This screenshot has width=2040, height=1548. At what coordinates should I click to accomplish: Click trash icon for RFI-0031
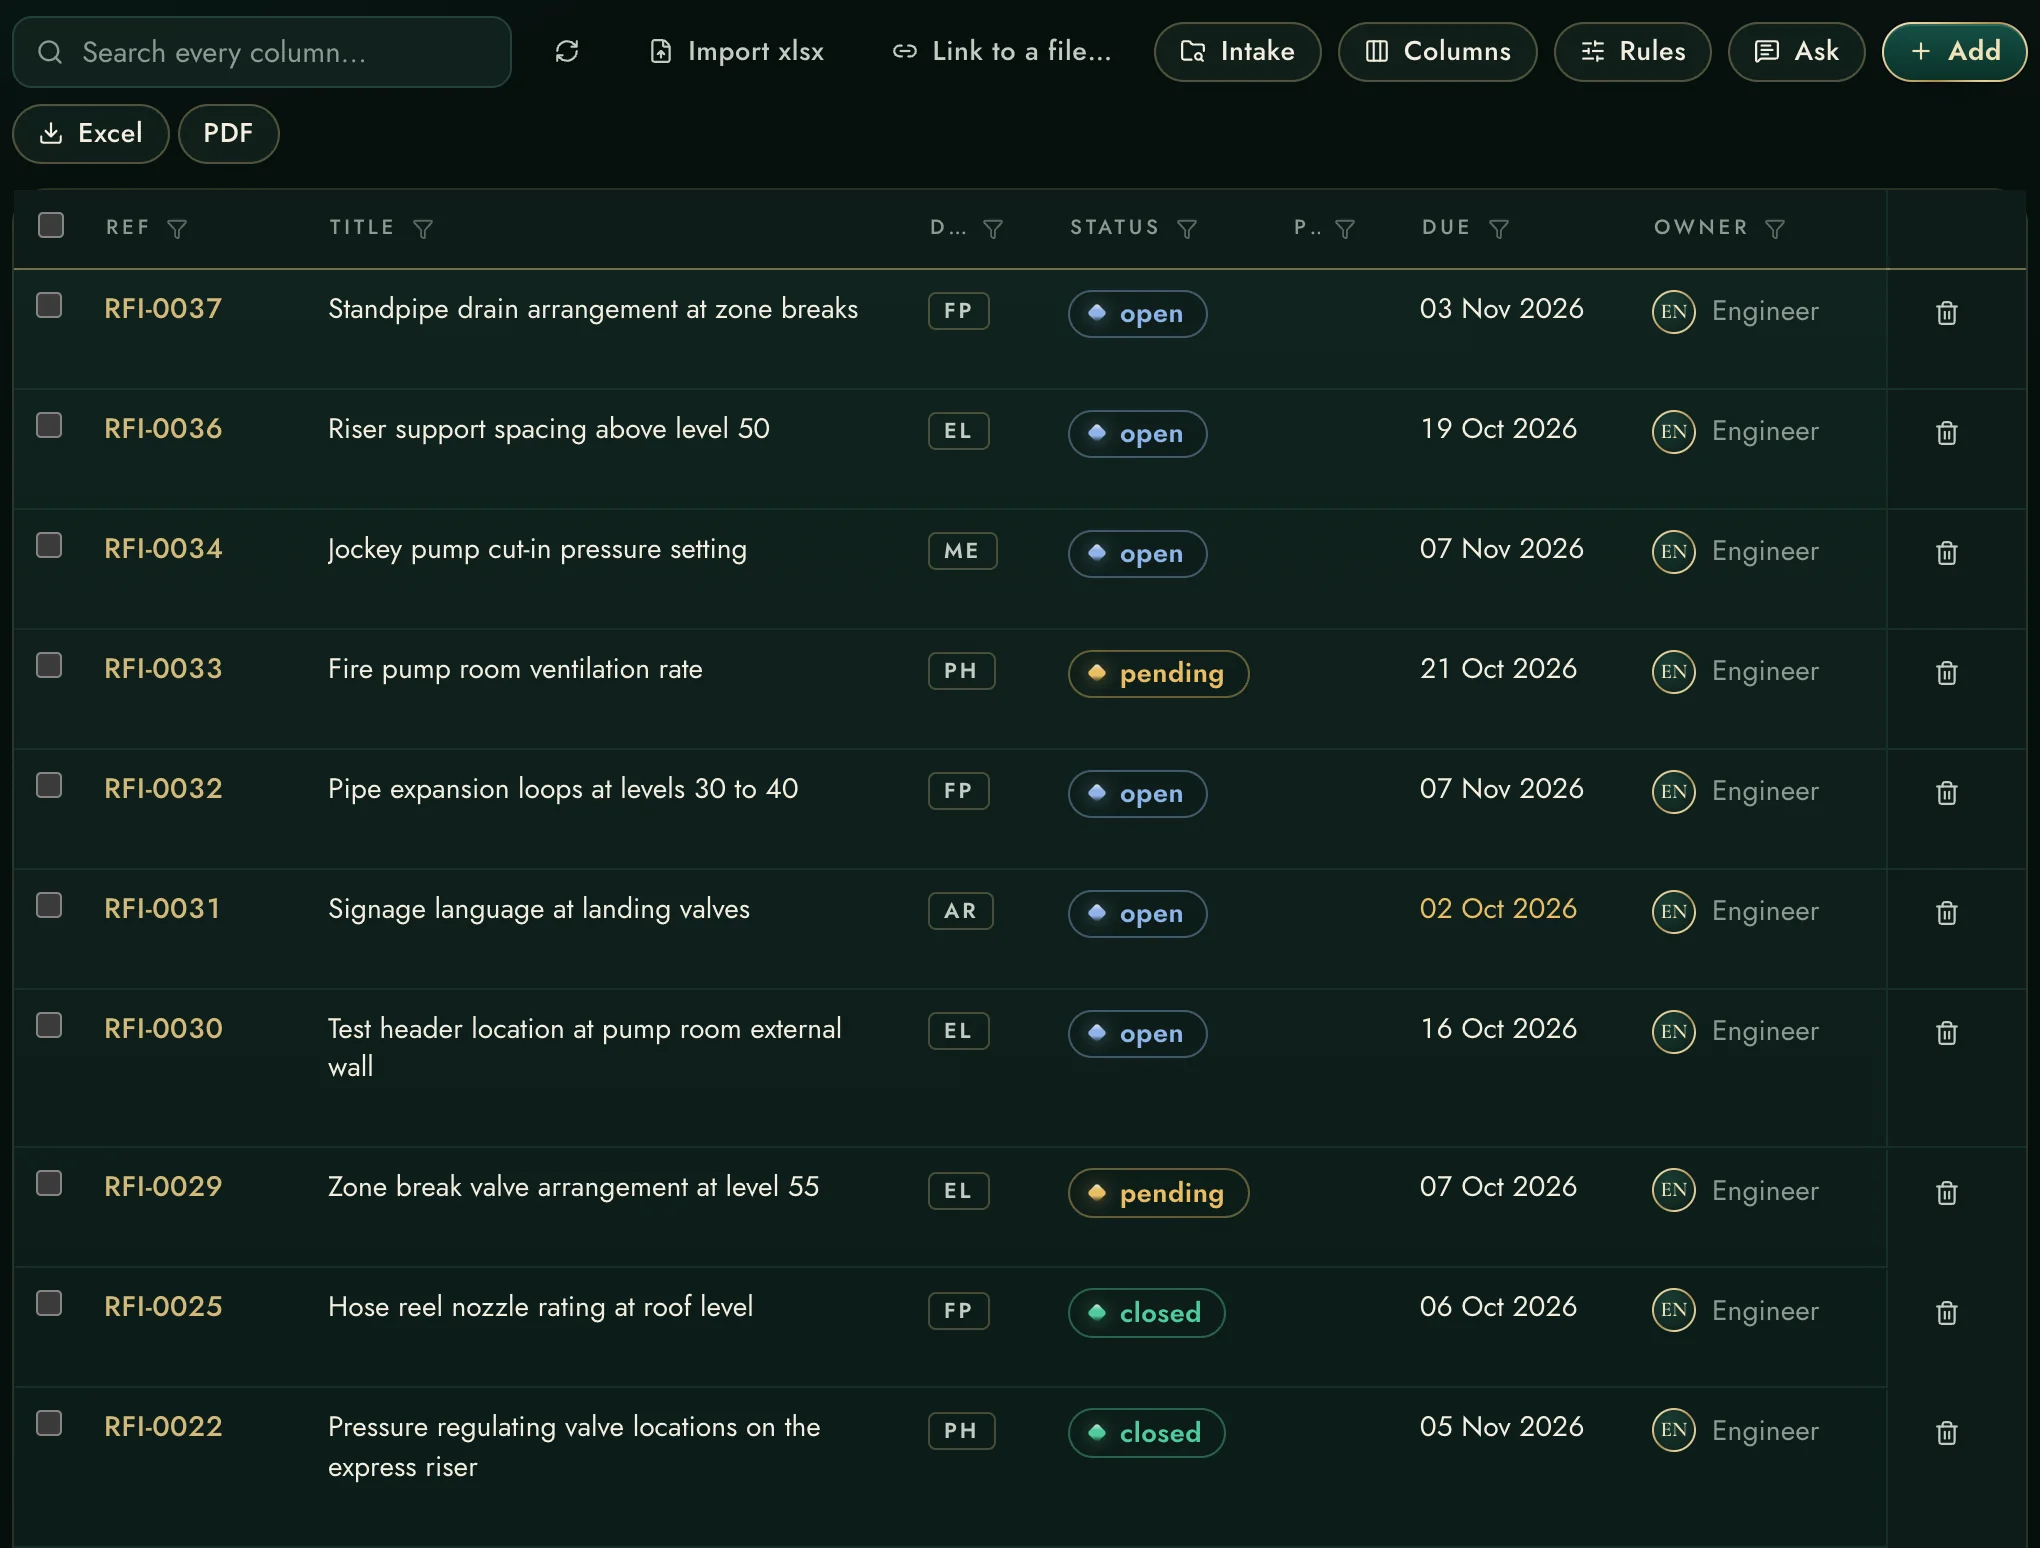point(1946,913)
